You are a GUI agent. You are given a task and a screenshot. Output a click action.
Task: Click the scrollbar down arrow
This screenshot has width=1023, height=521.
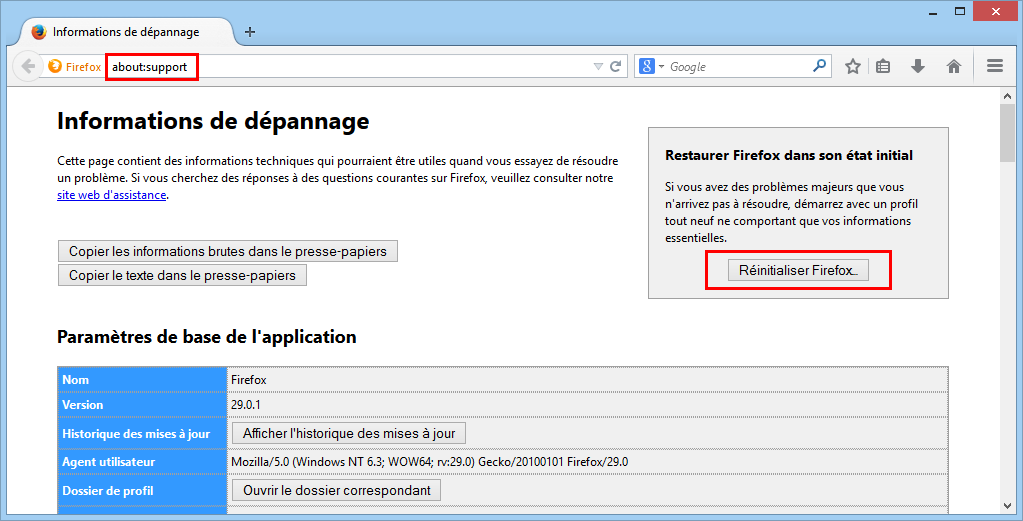1008,506
